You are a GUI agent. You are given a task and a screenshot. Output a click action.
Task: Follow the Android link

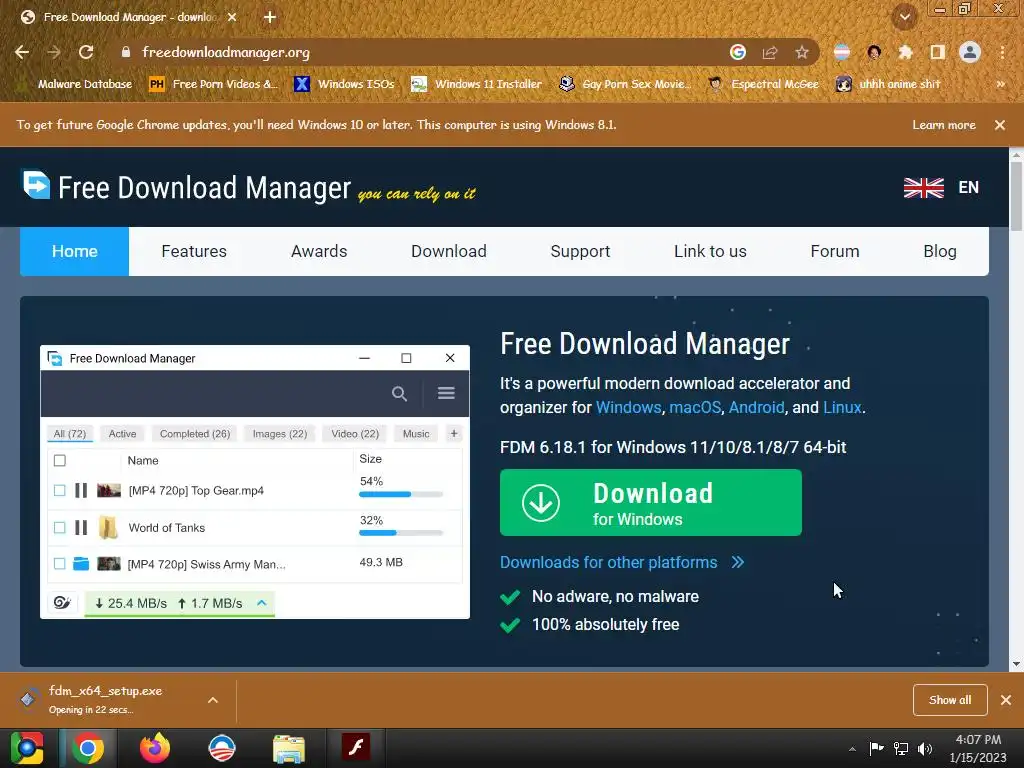756,408
